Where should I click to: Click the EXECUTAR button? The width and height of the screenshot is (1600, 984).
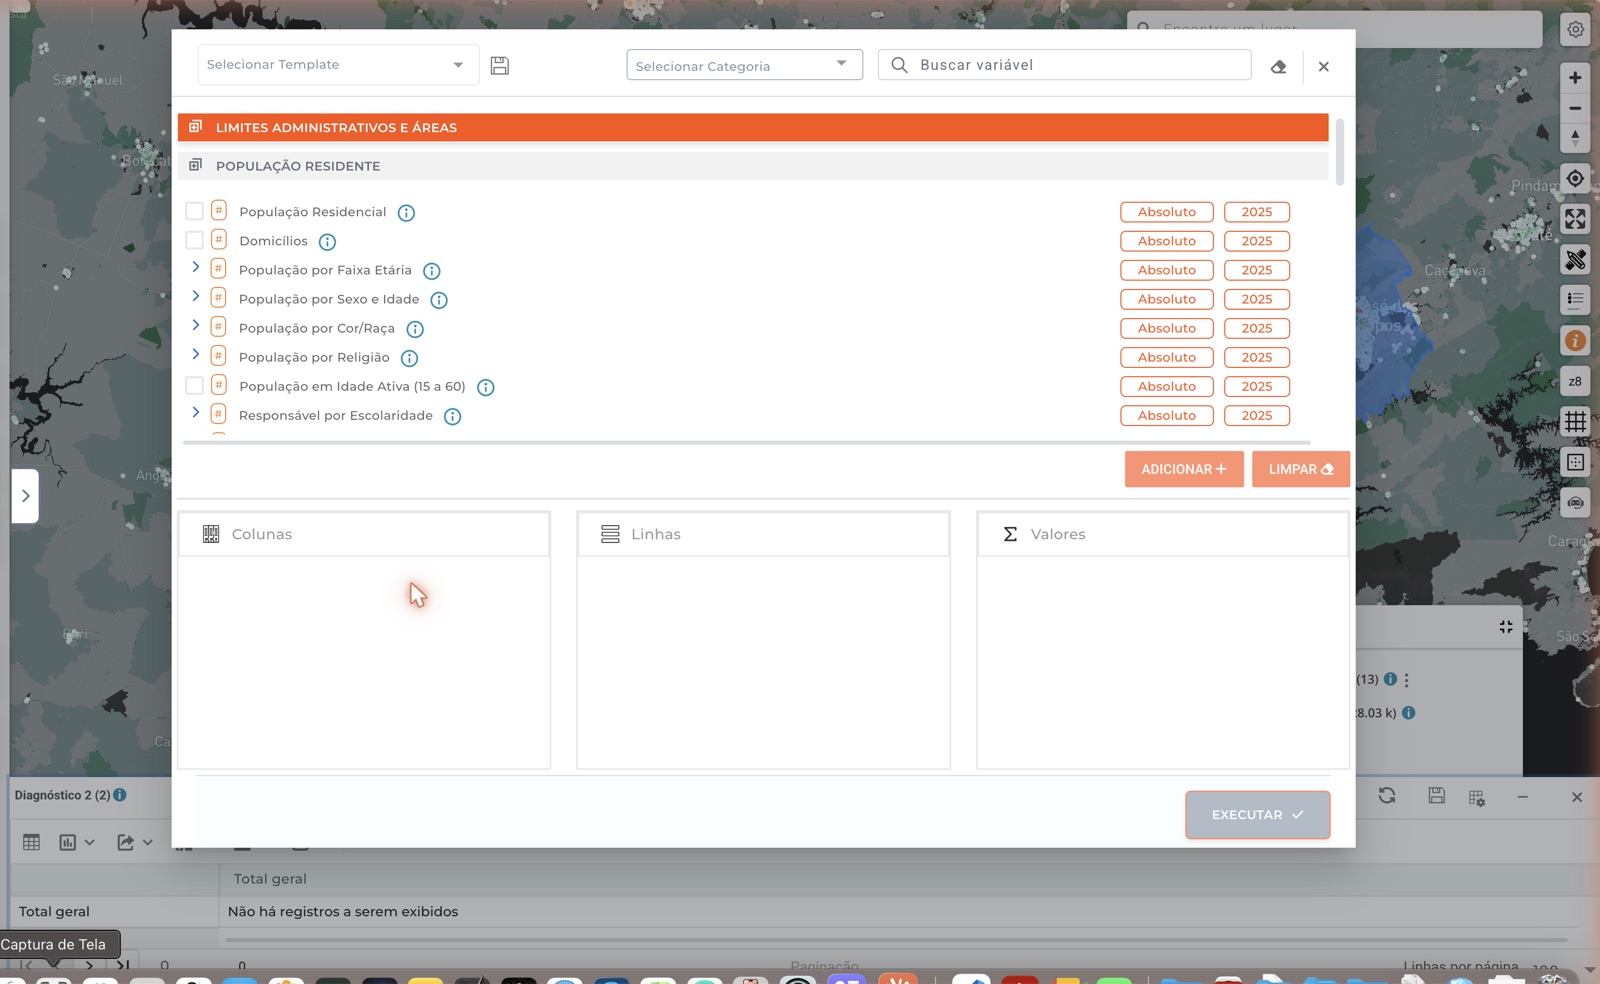click(x=1257, y=815)
